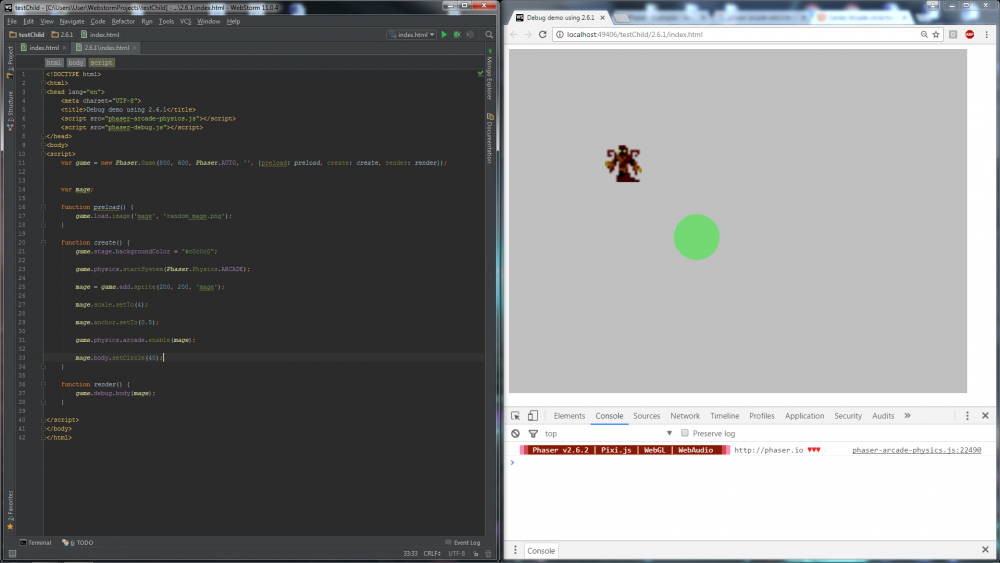This screenshot has width=1000, height=563.
Task: Collapse the render function fold marker
Action: coord(43,384)
